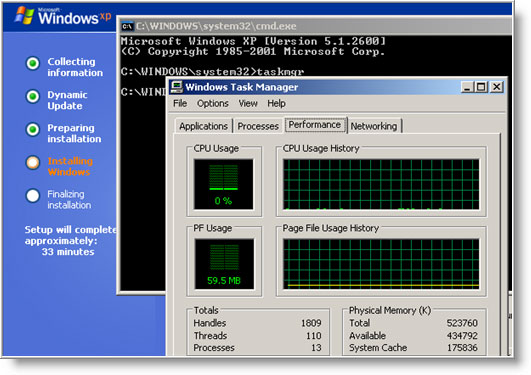Screen dimensions: 531x375
Task: Click the Collecting information step indicator
Action: coord(33,63)
